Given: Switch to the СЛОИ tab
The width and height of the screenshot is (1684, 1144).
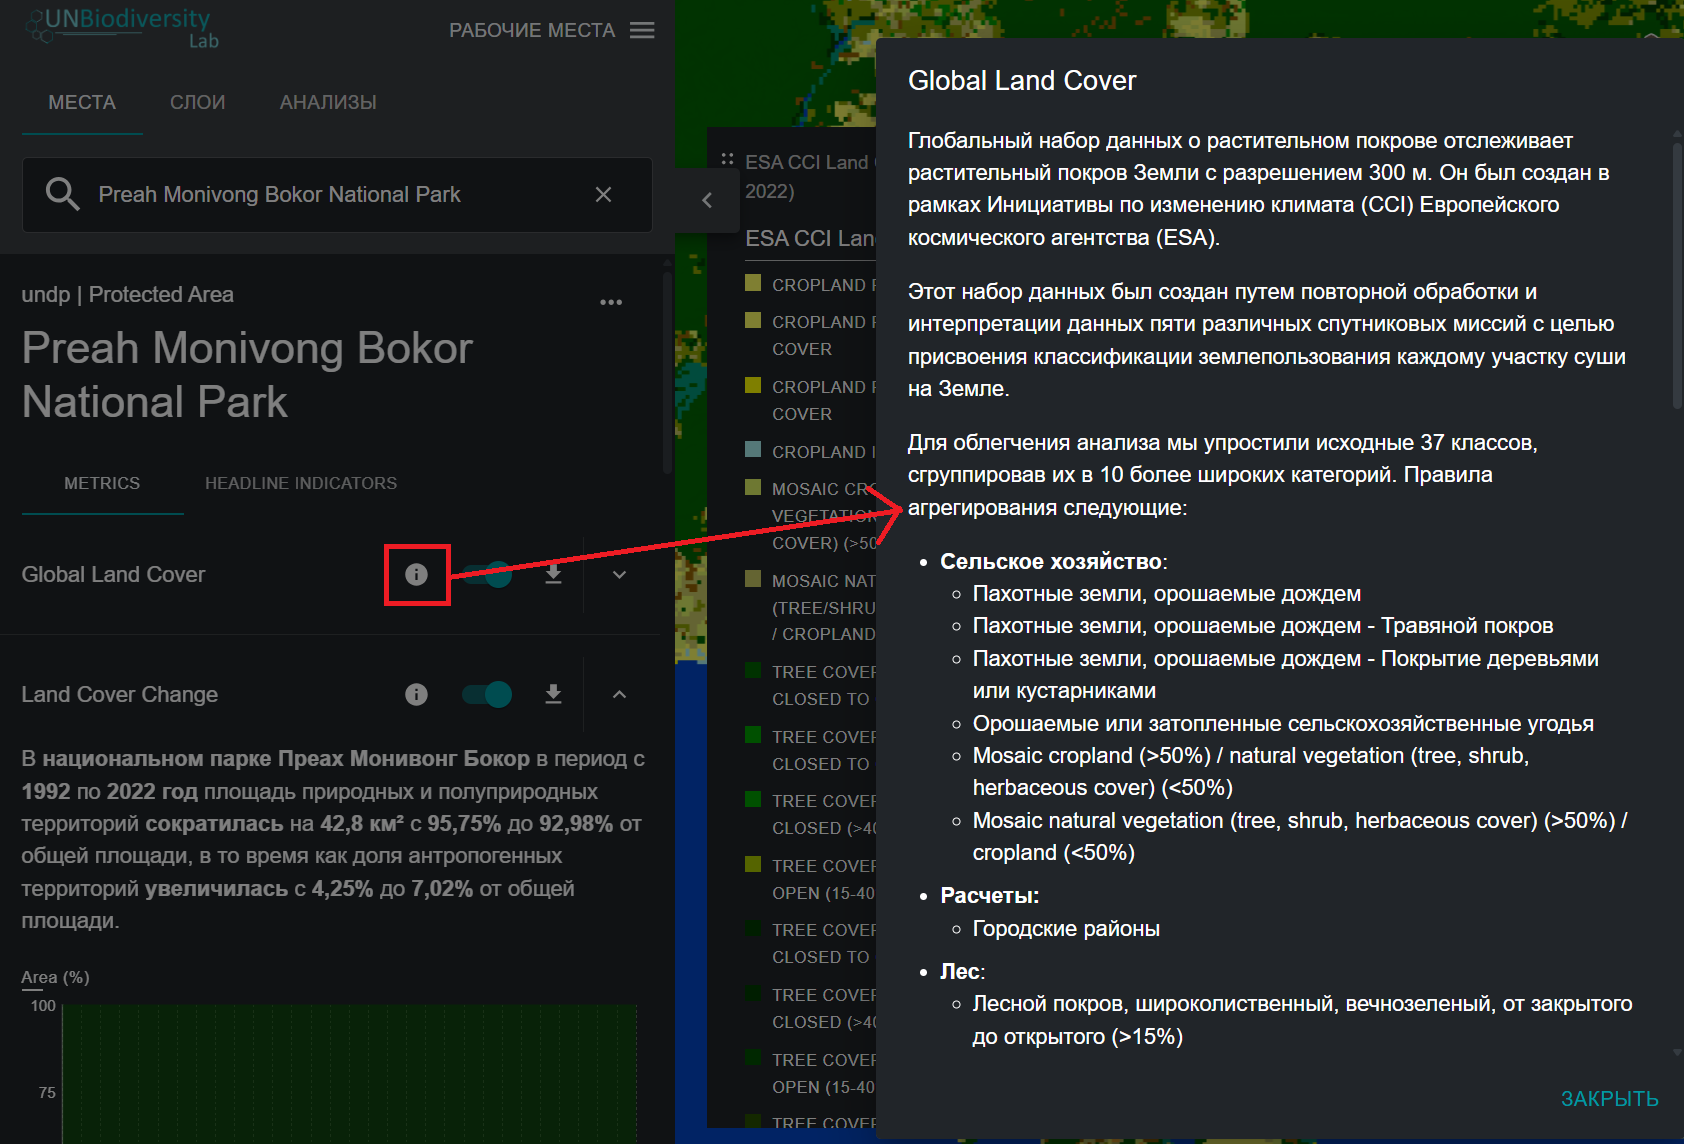Looking at the screenshot, I should (x=197, y=103).
